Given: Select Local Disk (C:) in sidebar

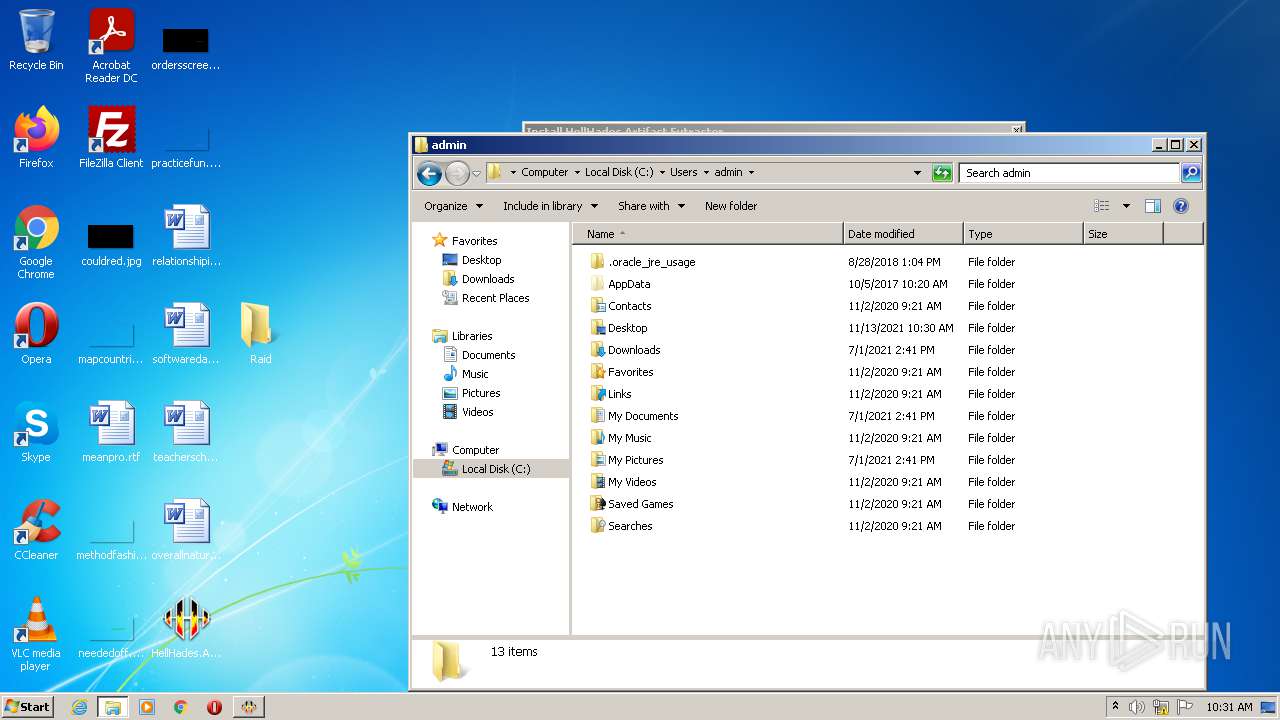Looking at the screenshot, I should pos(491,469).
